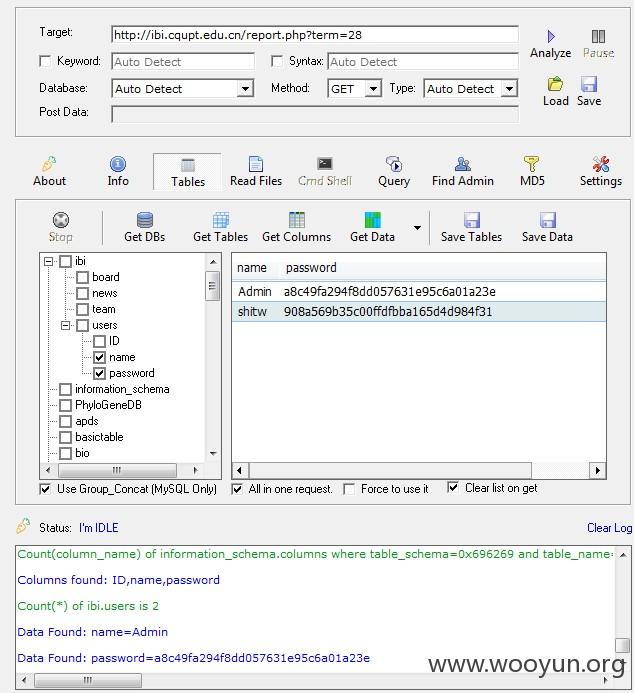The height and width of the screenshot is (693, 634).
Task: Click the Save floppy disk icon
Action: (588, 84)
